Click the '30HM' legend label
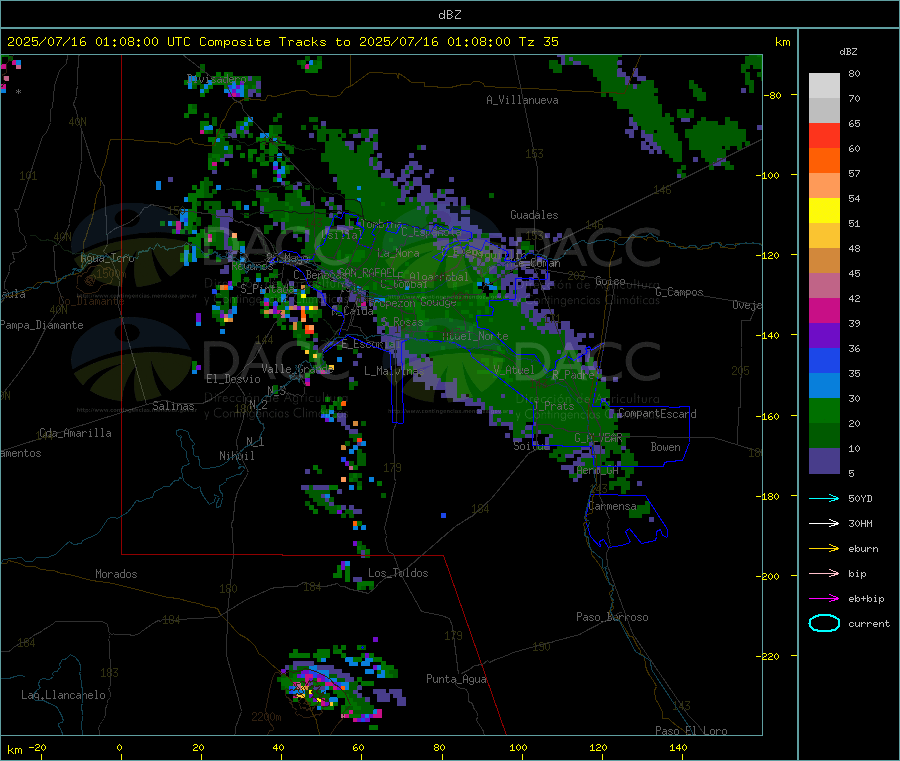The width and height of the screenshot is (900, 761). [x=860, y=523]
